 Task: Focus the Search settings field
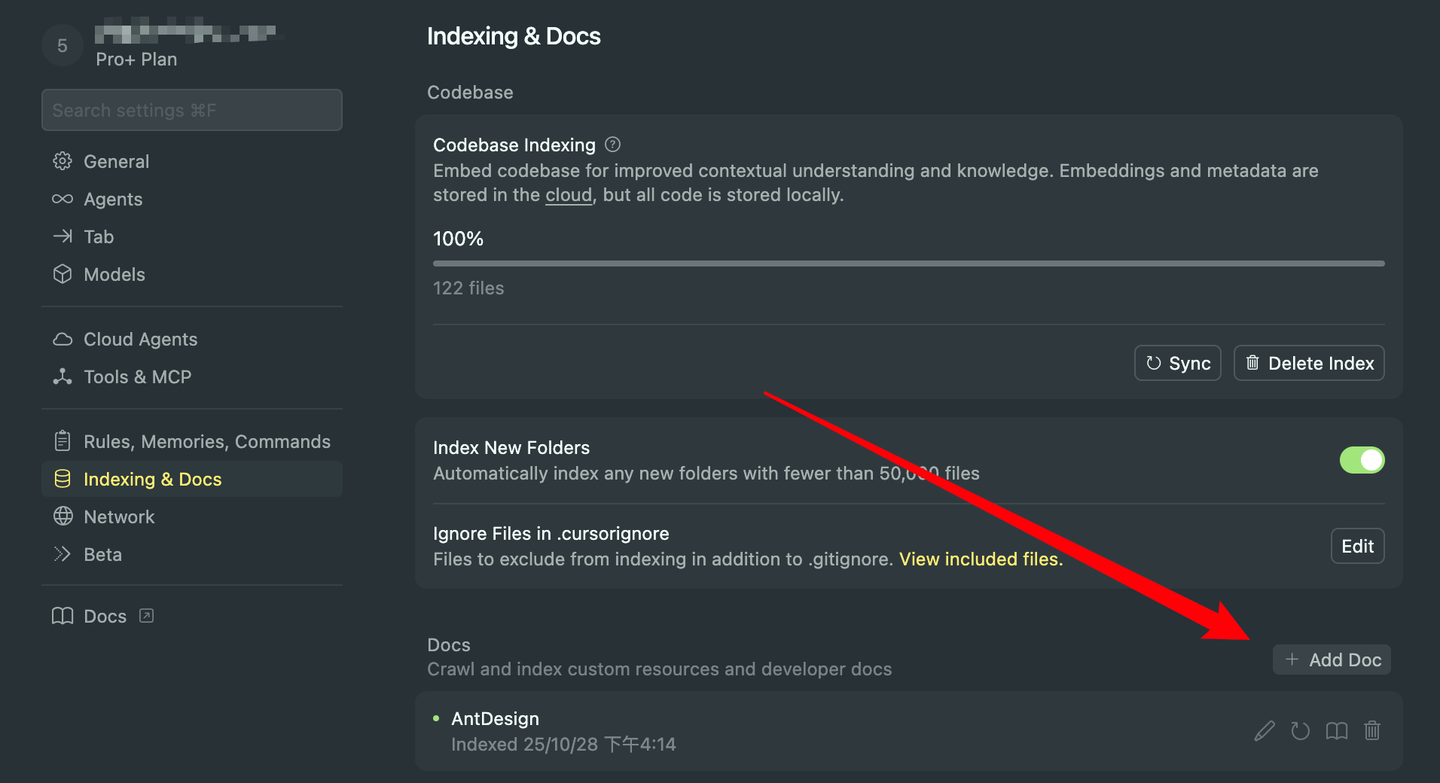tap(192, 110)
